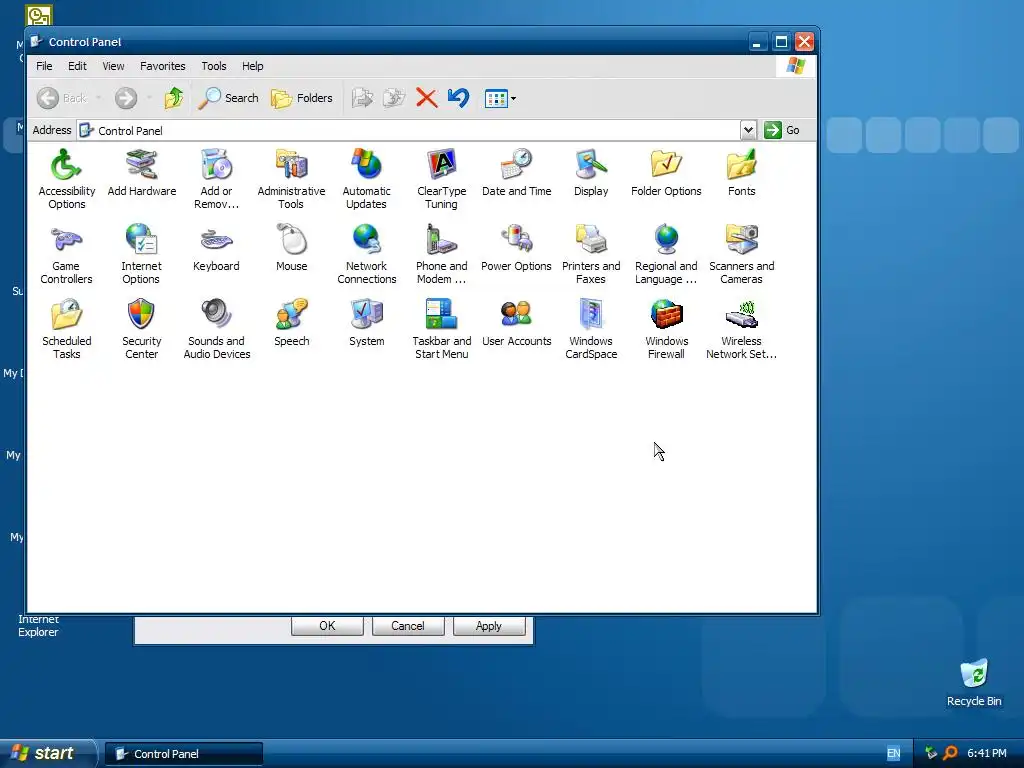The height and width of the screenshot is (768, 1024).
Task: Open Windows Firewall icon
Action: pos(666,328)
